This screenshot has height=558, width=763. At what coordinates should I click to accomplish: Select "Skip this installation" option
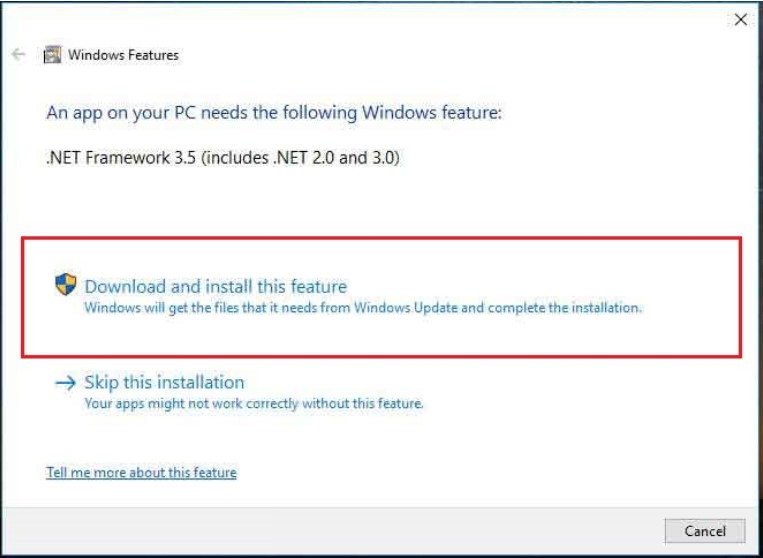click(x=164, y=383)
